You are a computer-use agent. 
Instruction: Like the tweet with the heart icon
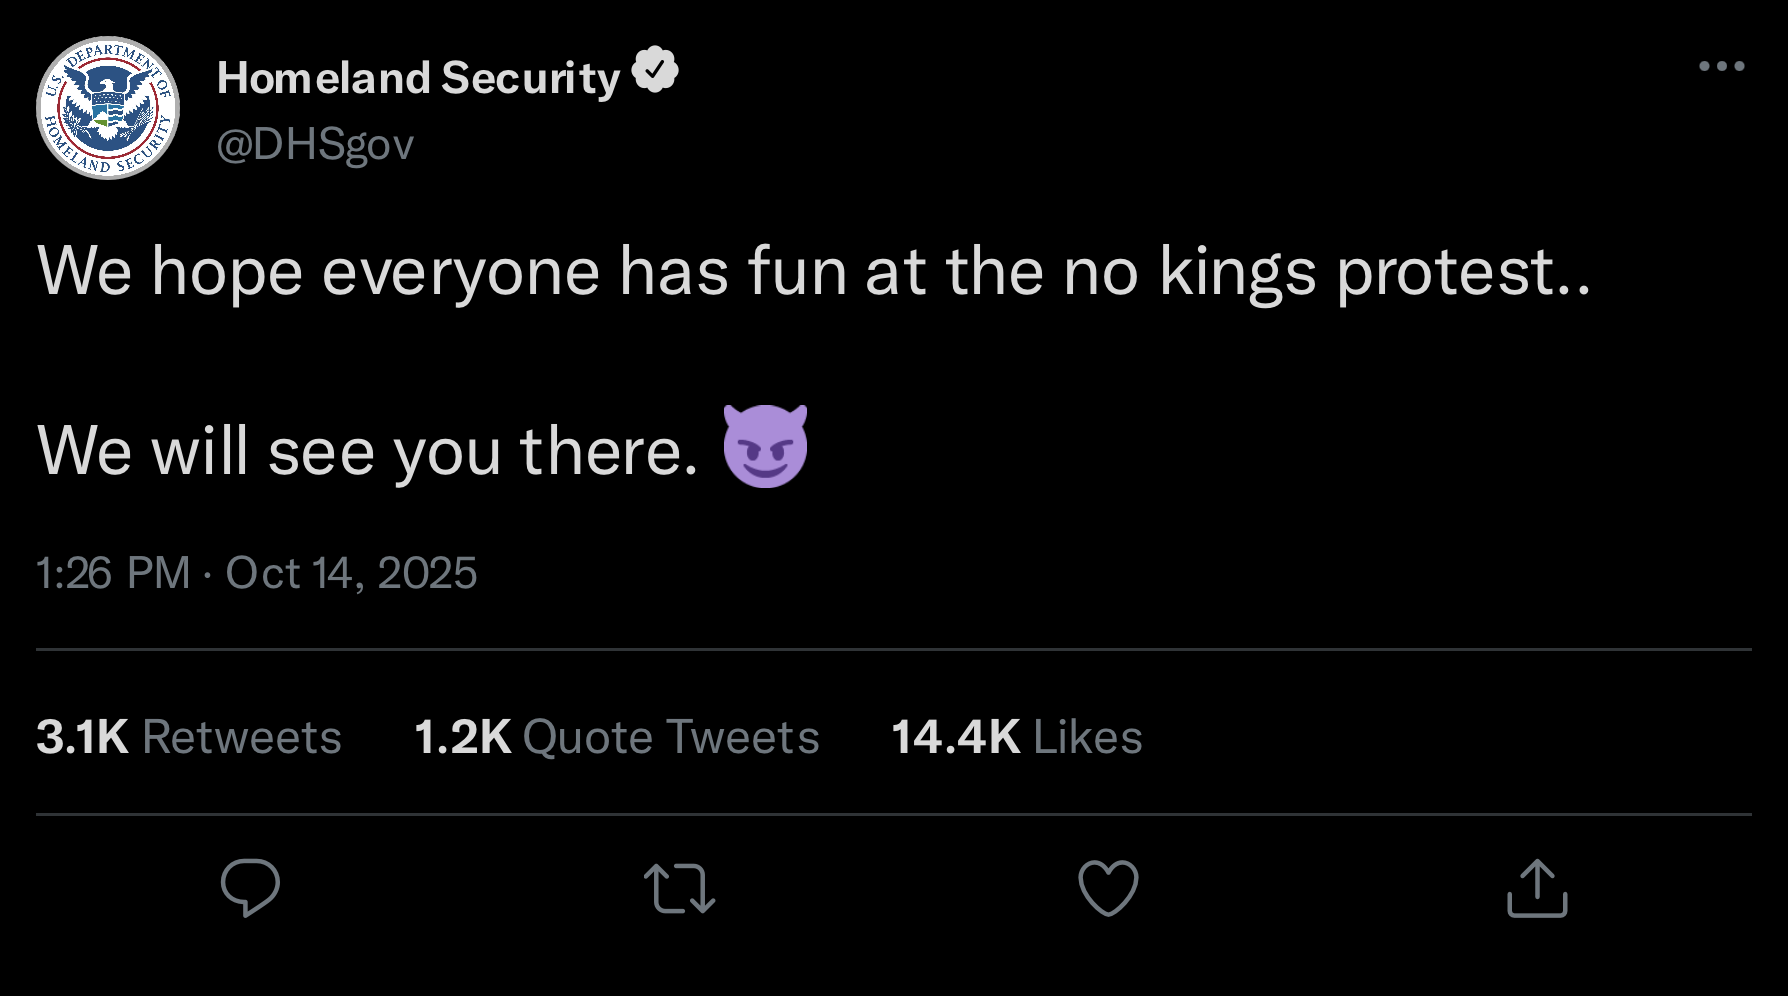(x=1108, y=888)
